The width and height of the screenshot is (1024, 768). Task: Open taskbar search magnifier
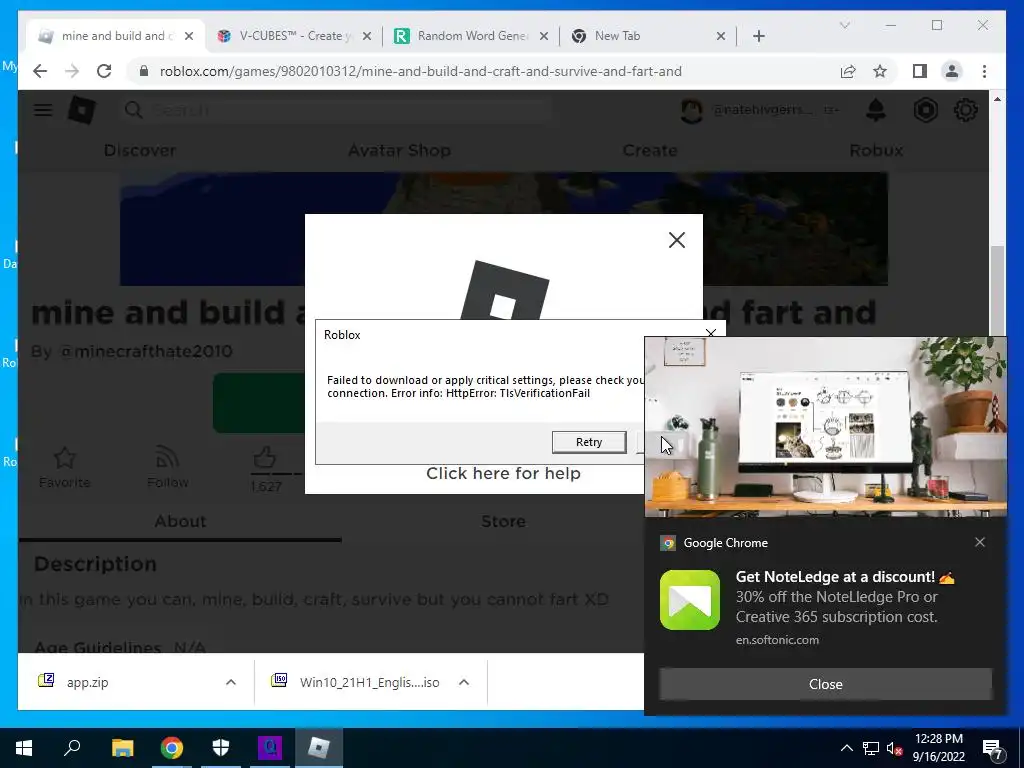pyautogui.click(x=72, y=748)
